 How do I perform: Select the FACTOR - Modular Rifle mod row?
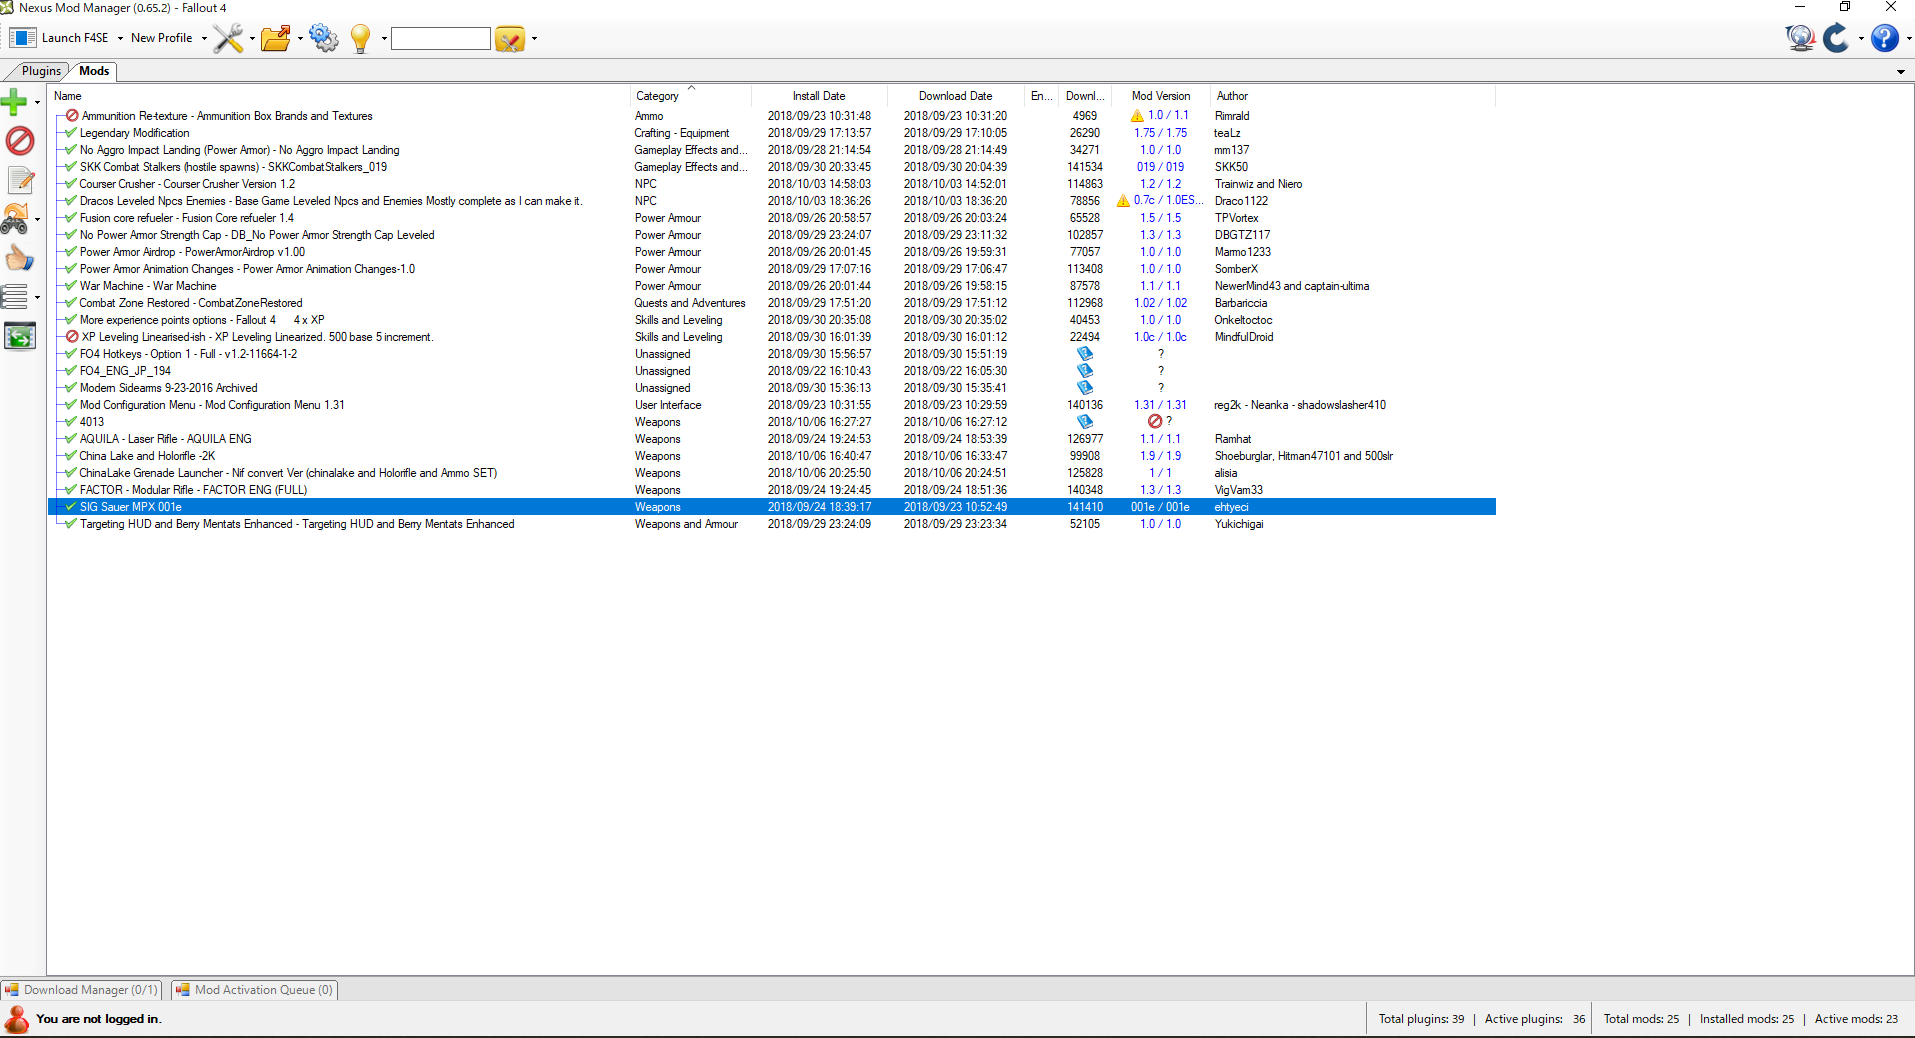click(x=772, y=490)
